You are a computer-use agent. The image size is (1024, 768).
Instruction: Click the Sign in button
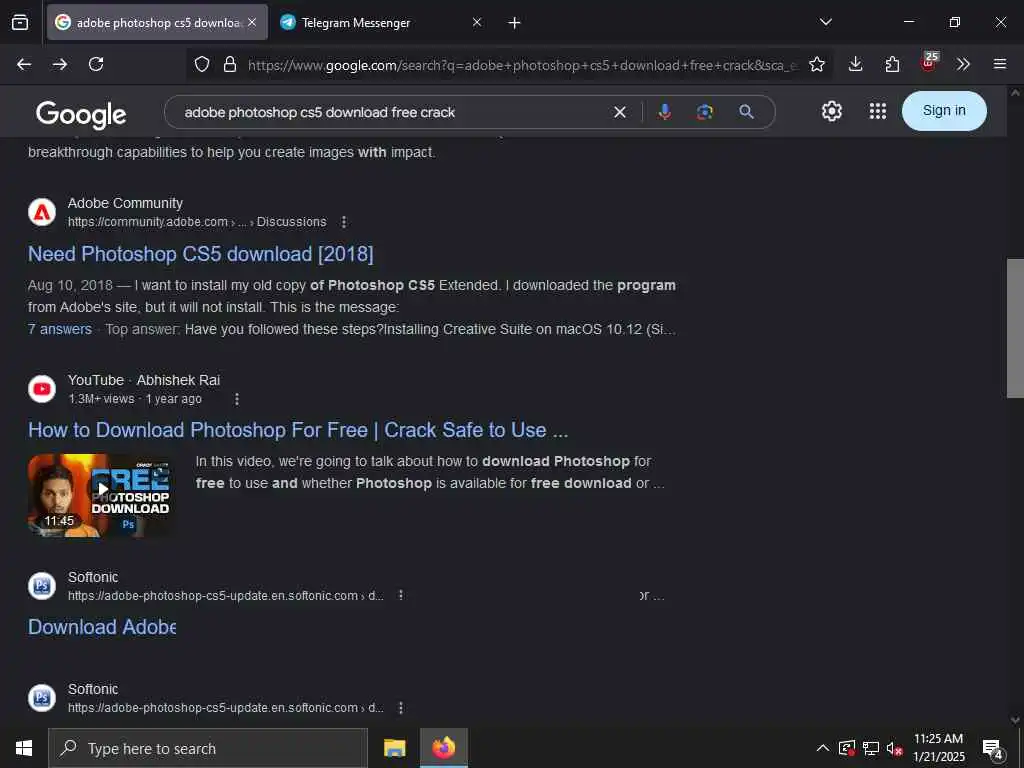tap(944, 111)
